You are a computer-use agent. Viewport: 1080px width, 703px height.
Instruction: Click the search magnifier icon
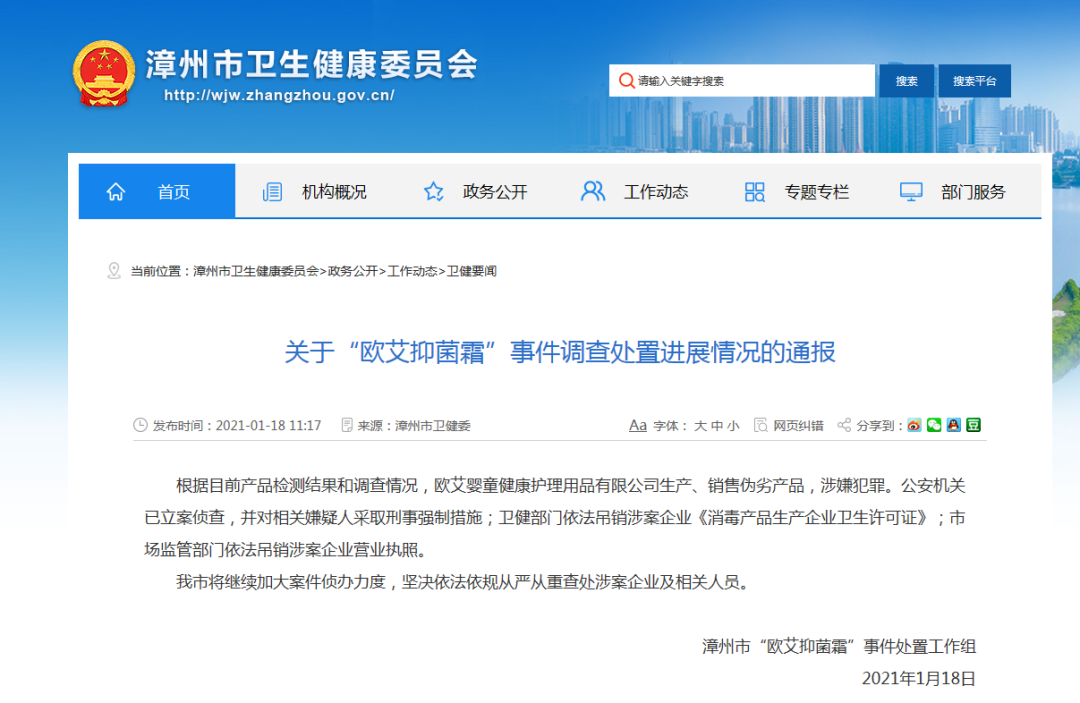point(626,81)
